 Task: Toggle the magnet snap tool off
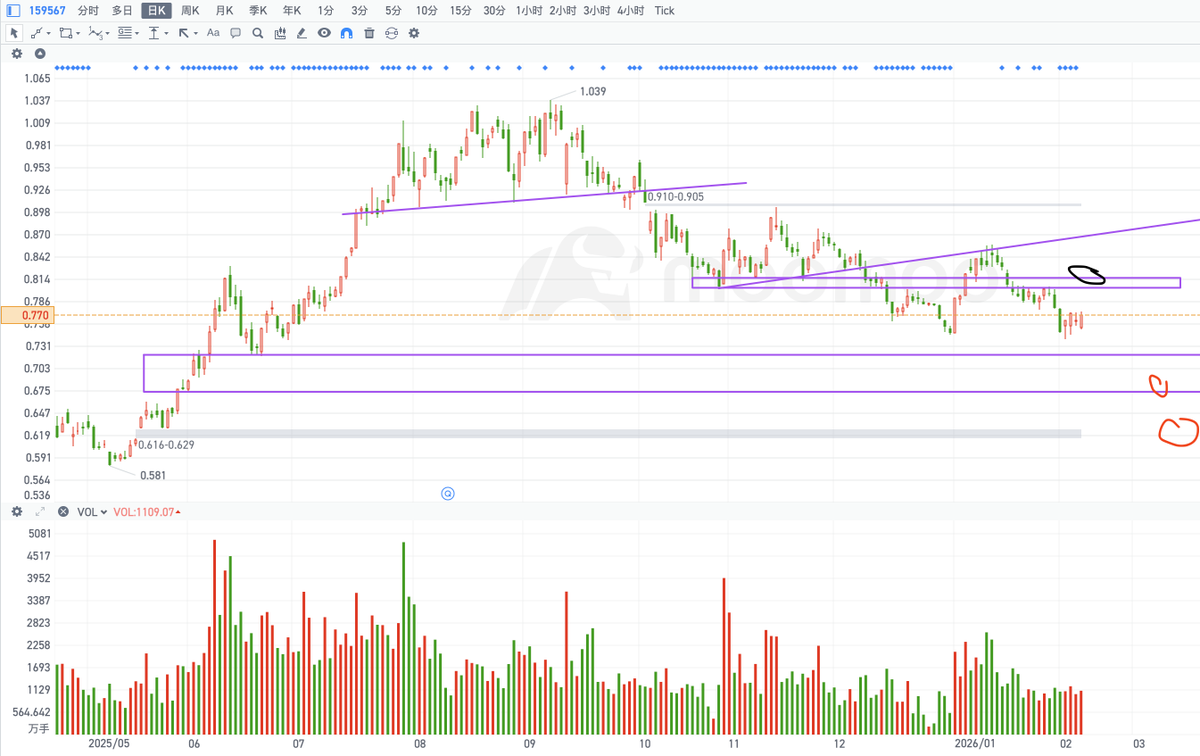[346, 33]
